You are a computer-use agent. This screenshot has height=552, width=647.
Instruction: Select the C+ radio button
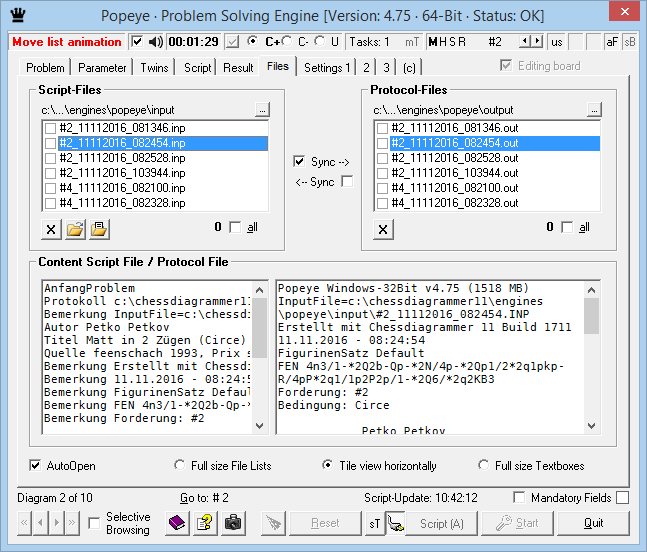point(252,41)
